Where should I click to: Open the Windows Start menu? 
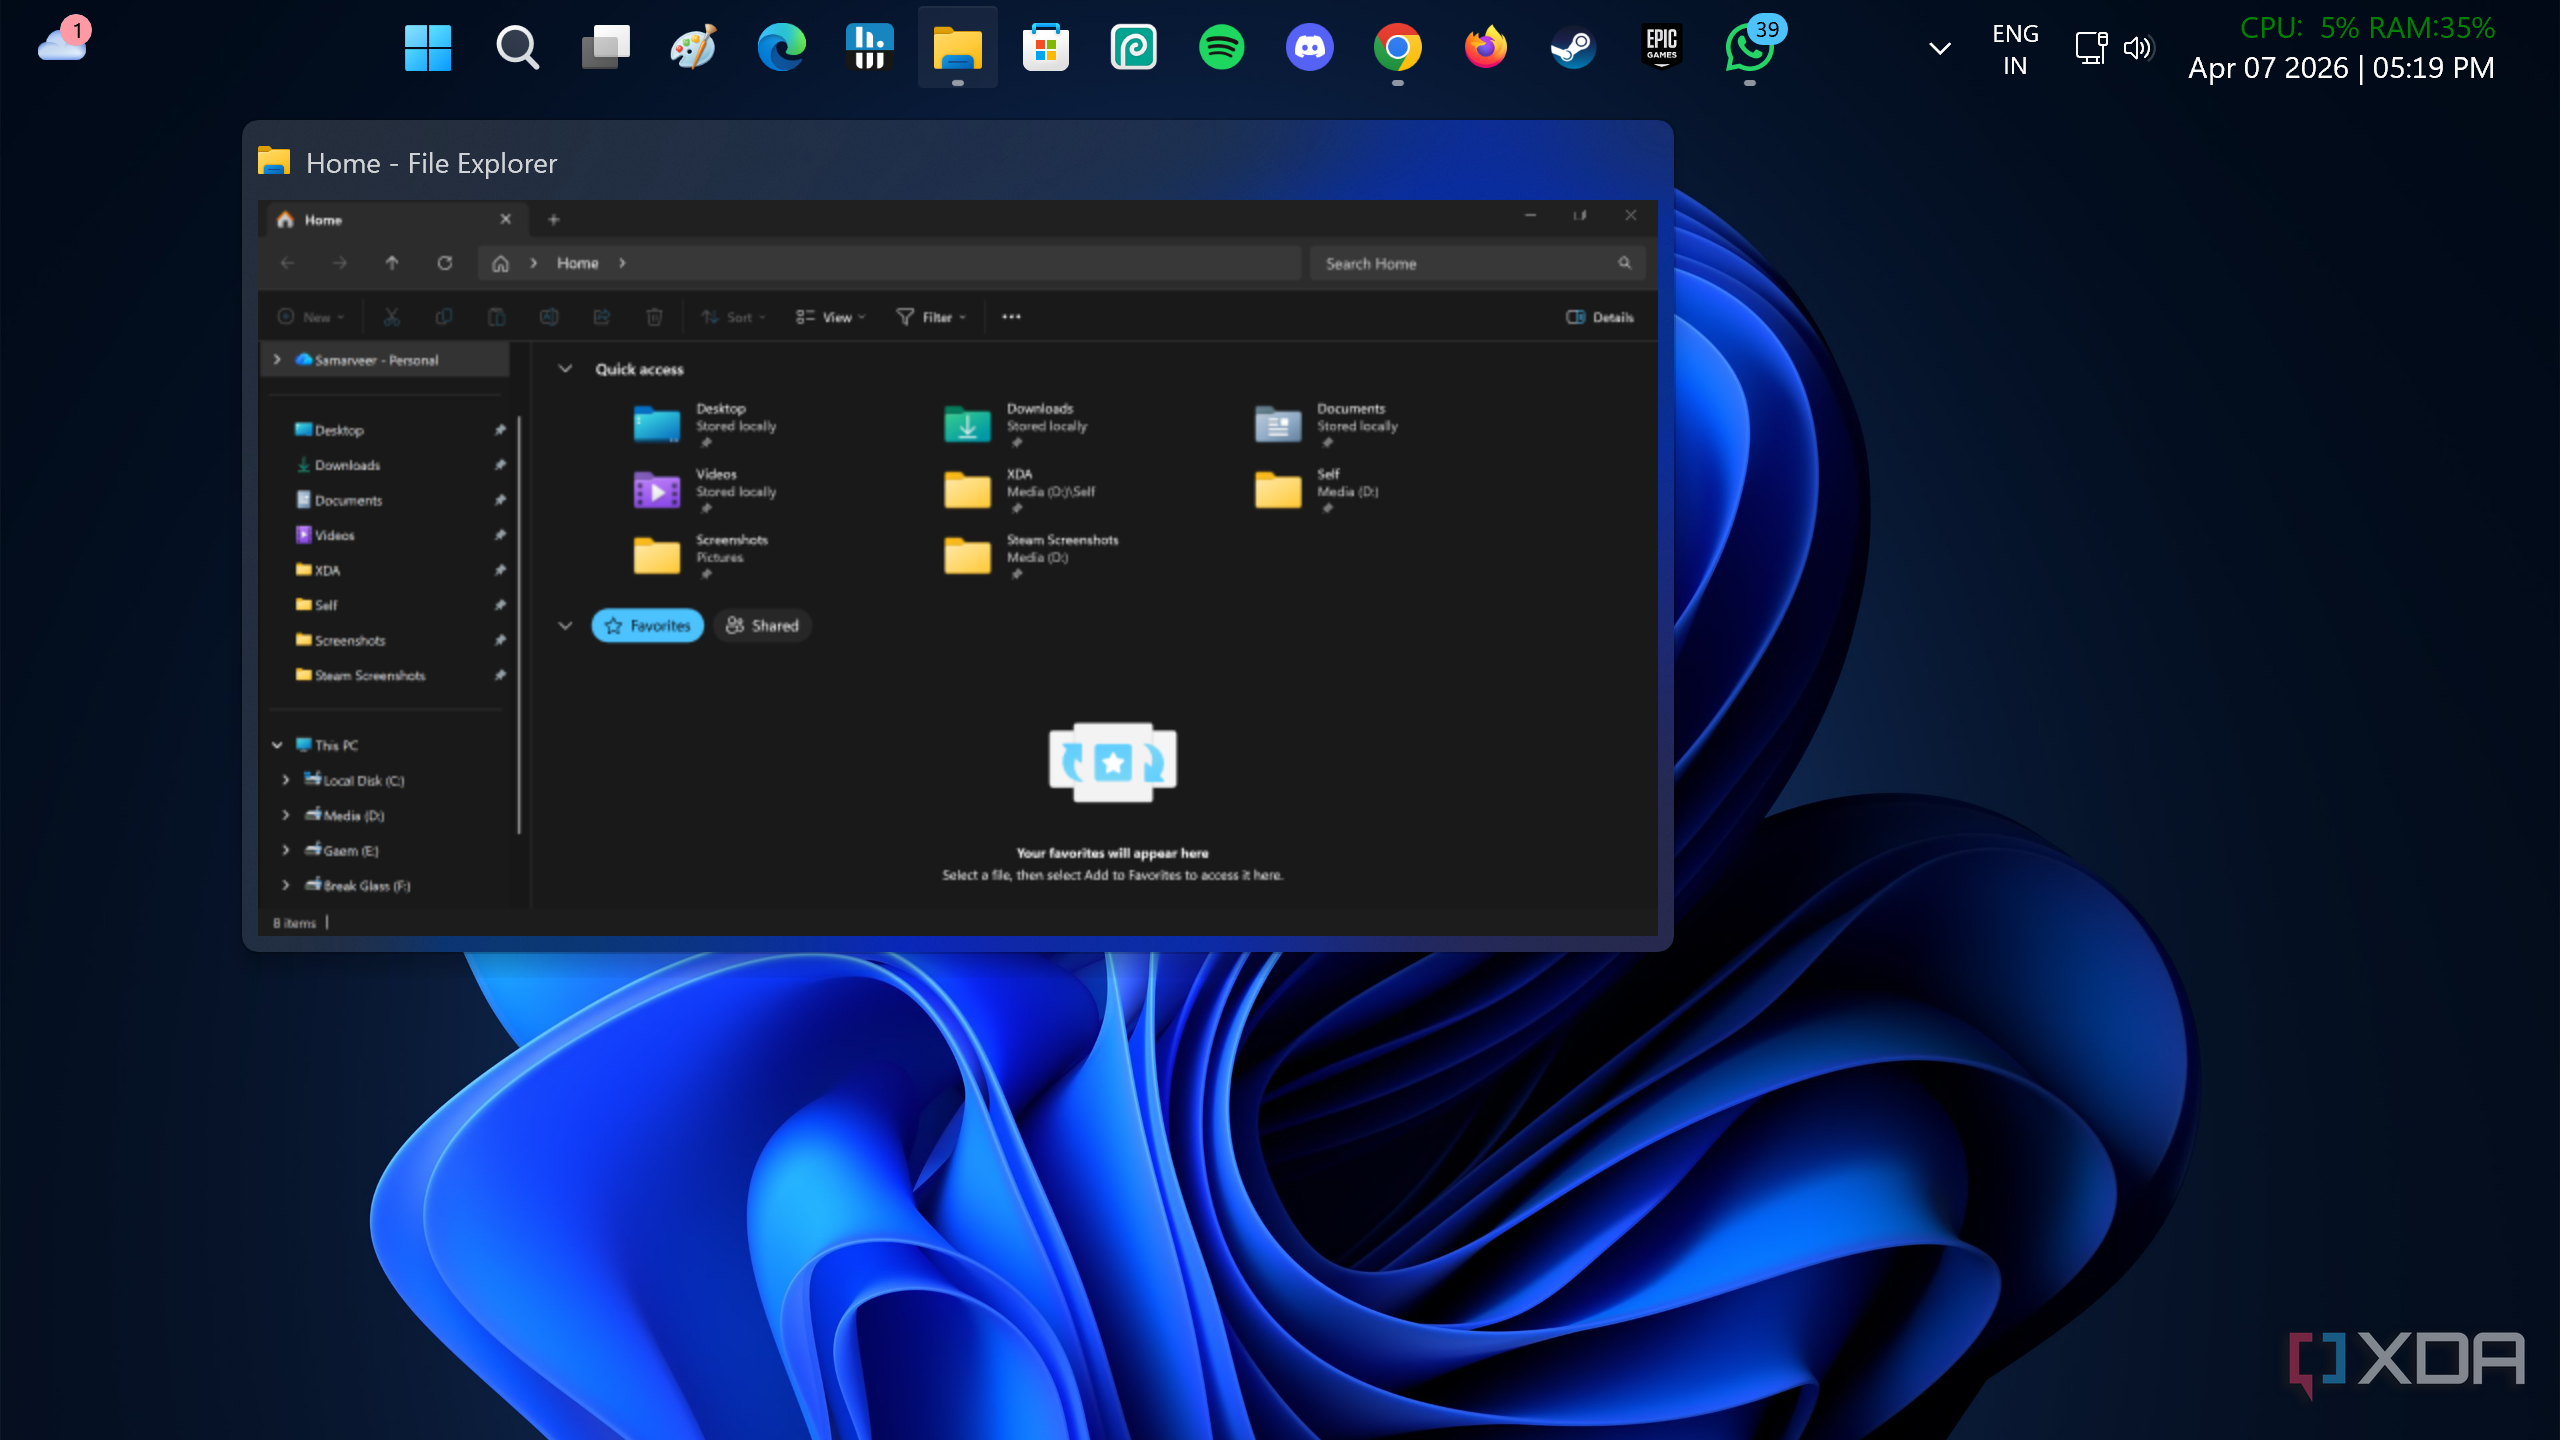coord(428,47)
